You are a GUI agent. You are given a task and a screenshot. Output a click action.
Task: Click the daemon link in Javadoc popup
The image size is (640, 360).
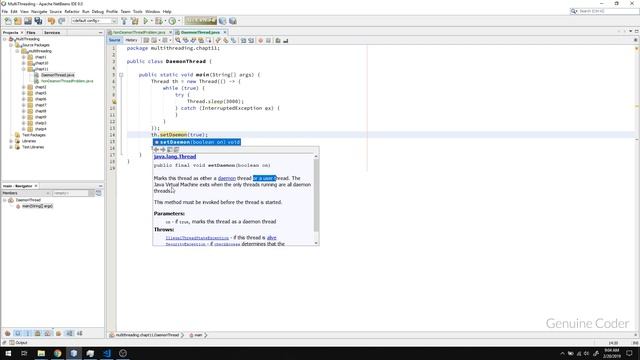(227, 178)
